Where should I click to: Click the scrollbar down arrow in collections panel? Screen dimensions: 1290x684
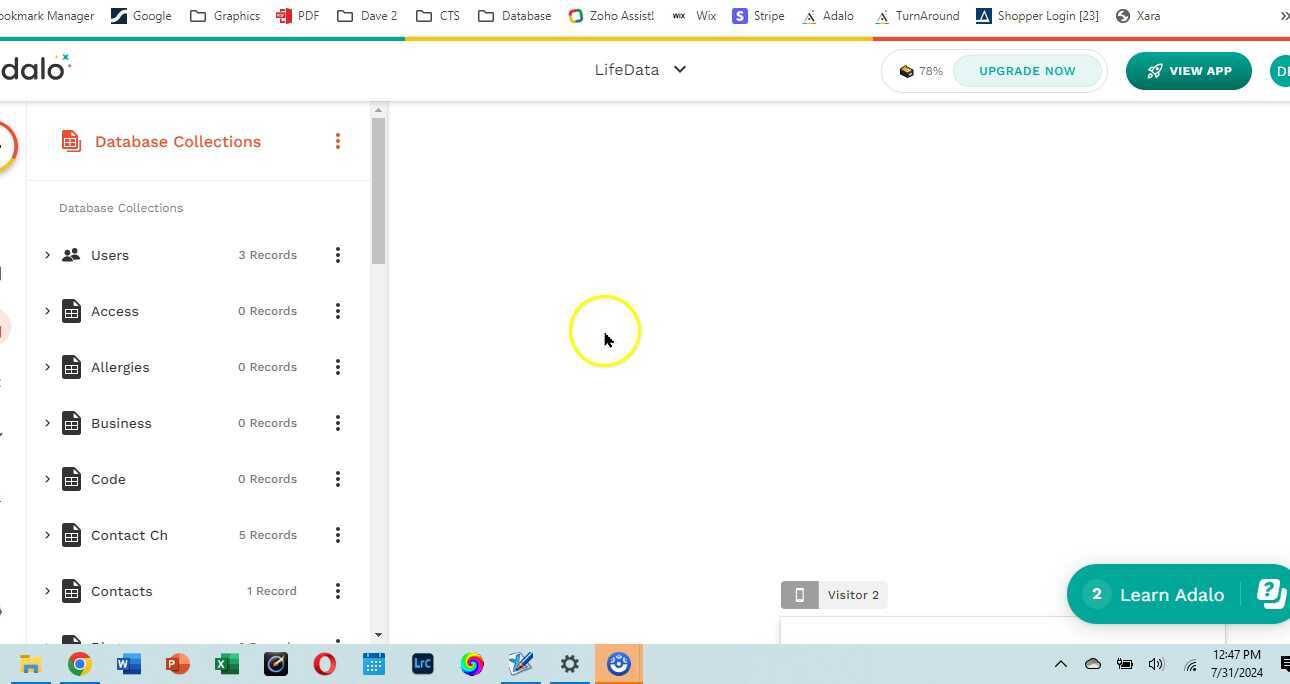coord(378,634)
